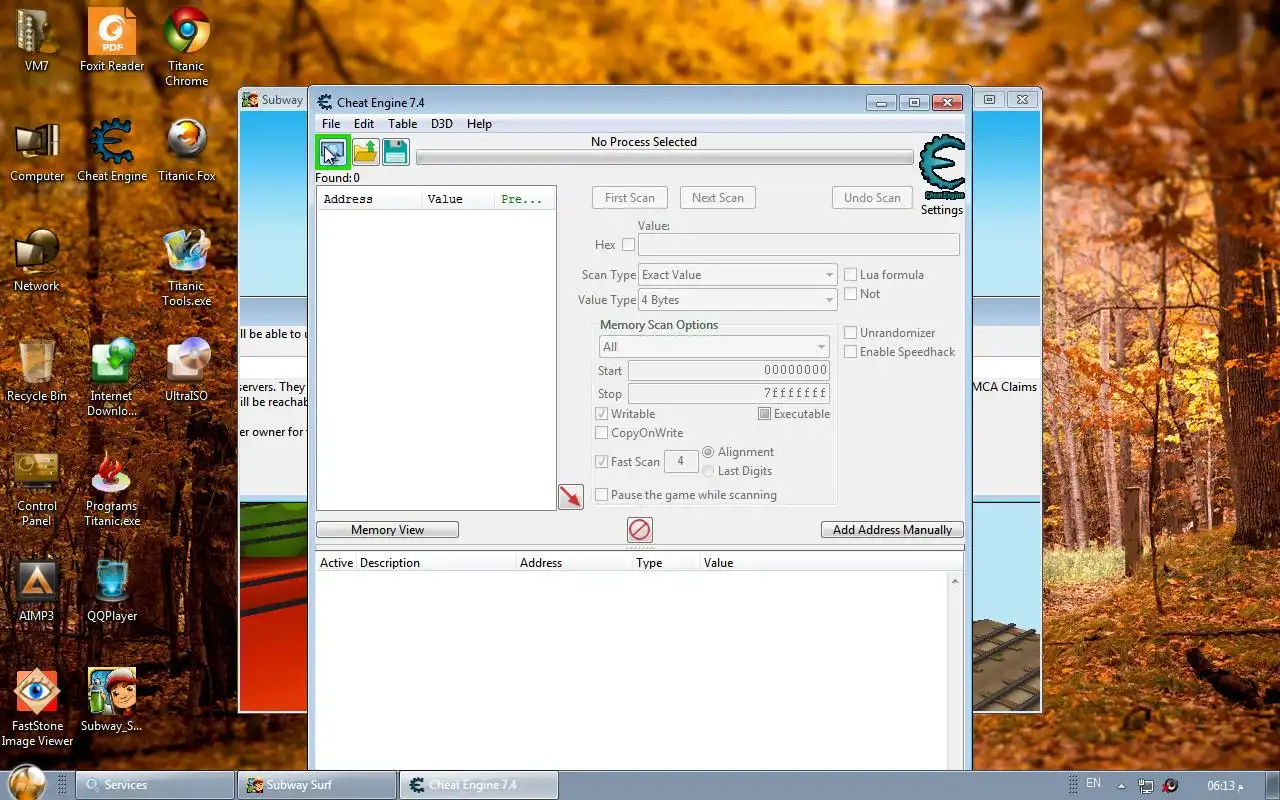The height and width of the screenshot is (800, 1280).
Task: Open Control Panel desktop icon
Action: click(x=37, y=488)
